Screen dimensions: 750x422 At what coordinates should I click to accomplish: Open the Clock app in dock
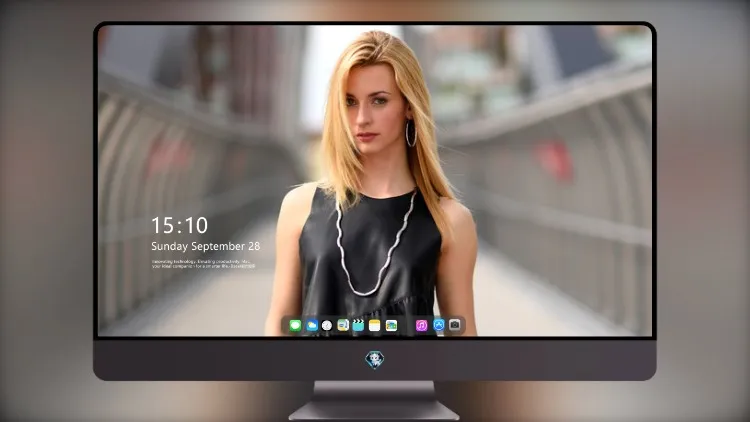327,325
